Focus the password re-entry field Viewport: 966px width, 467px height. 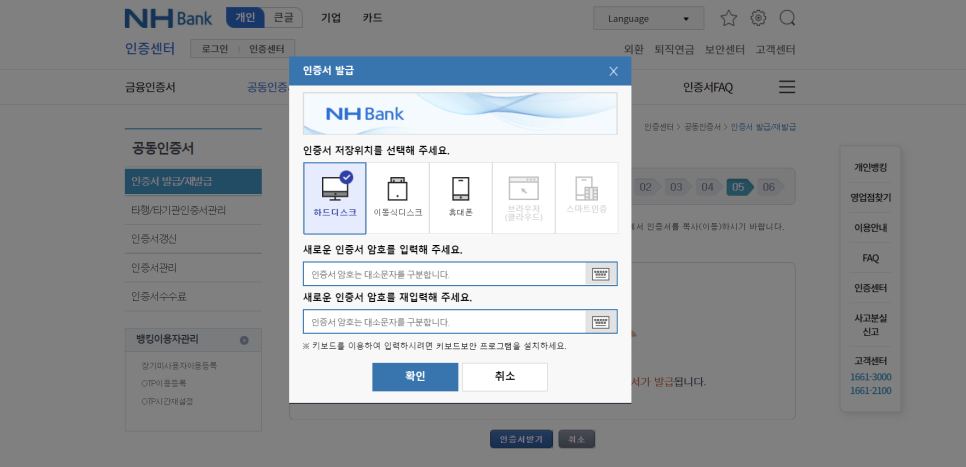[444, 322]
